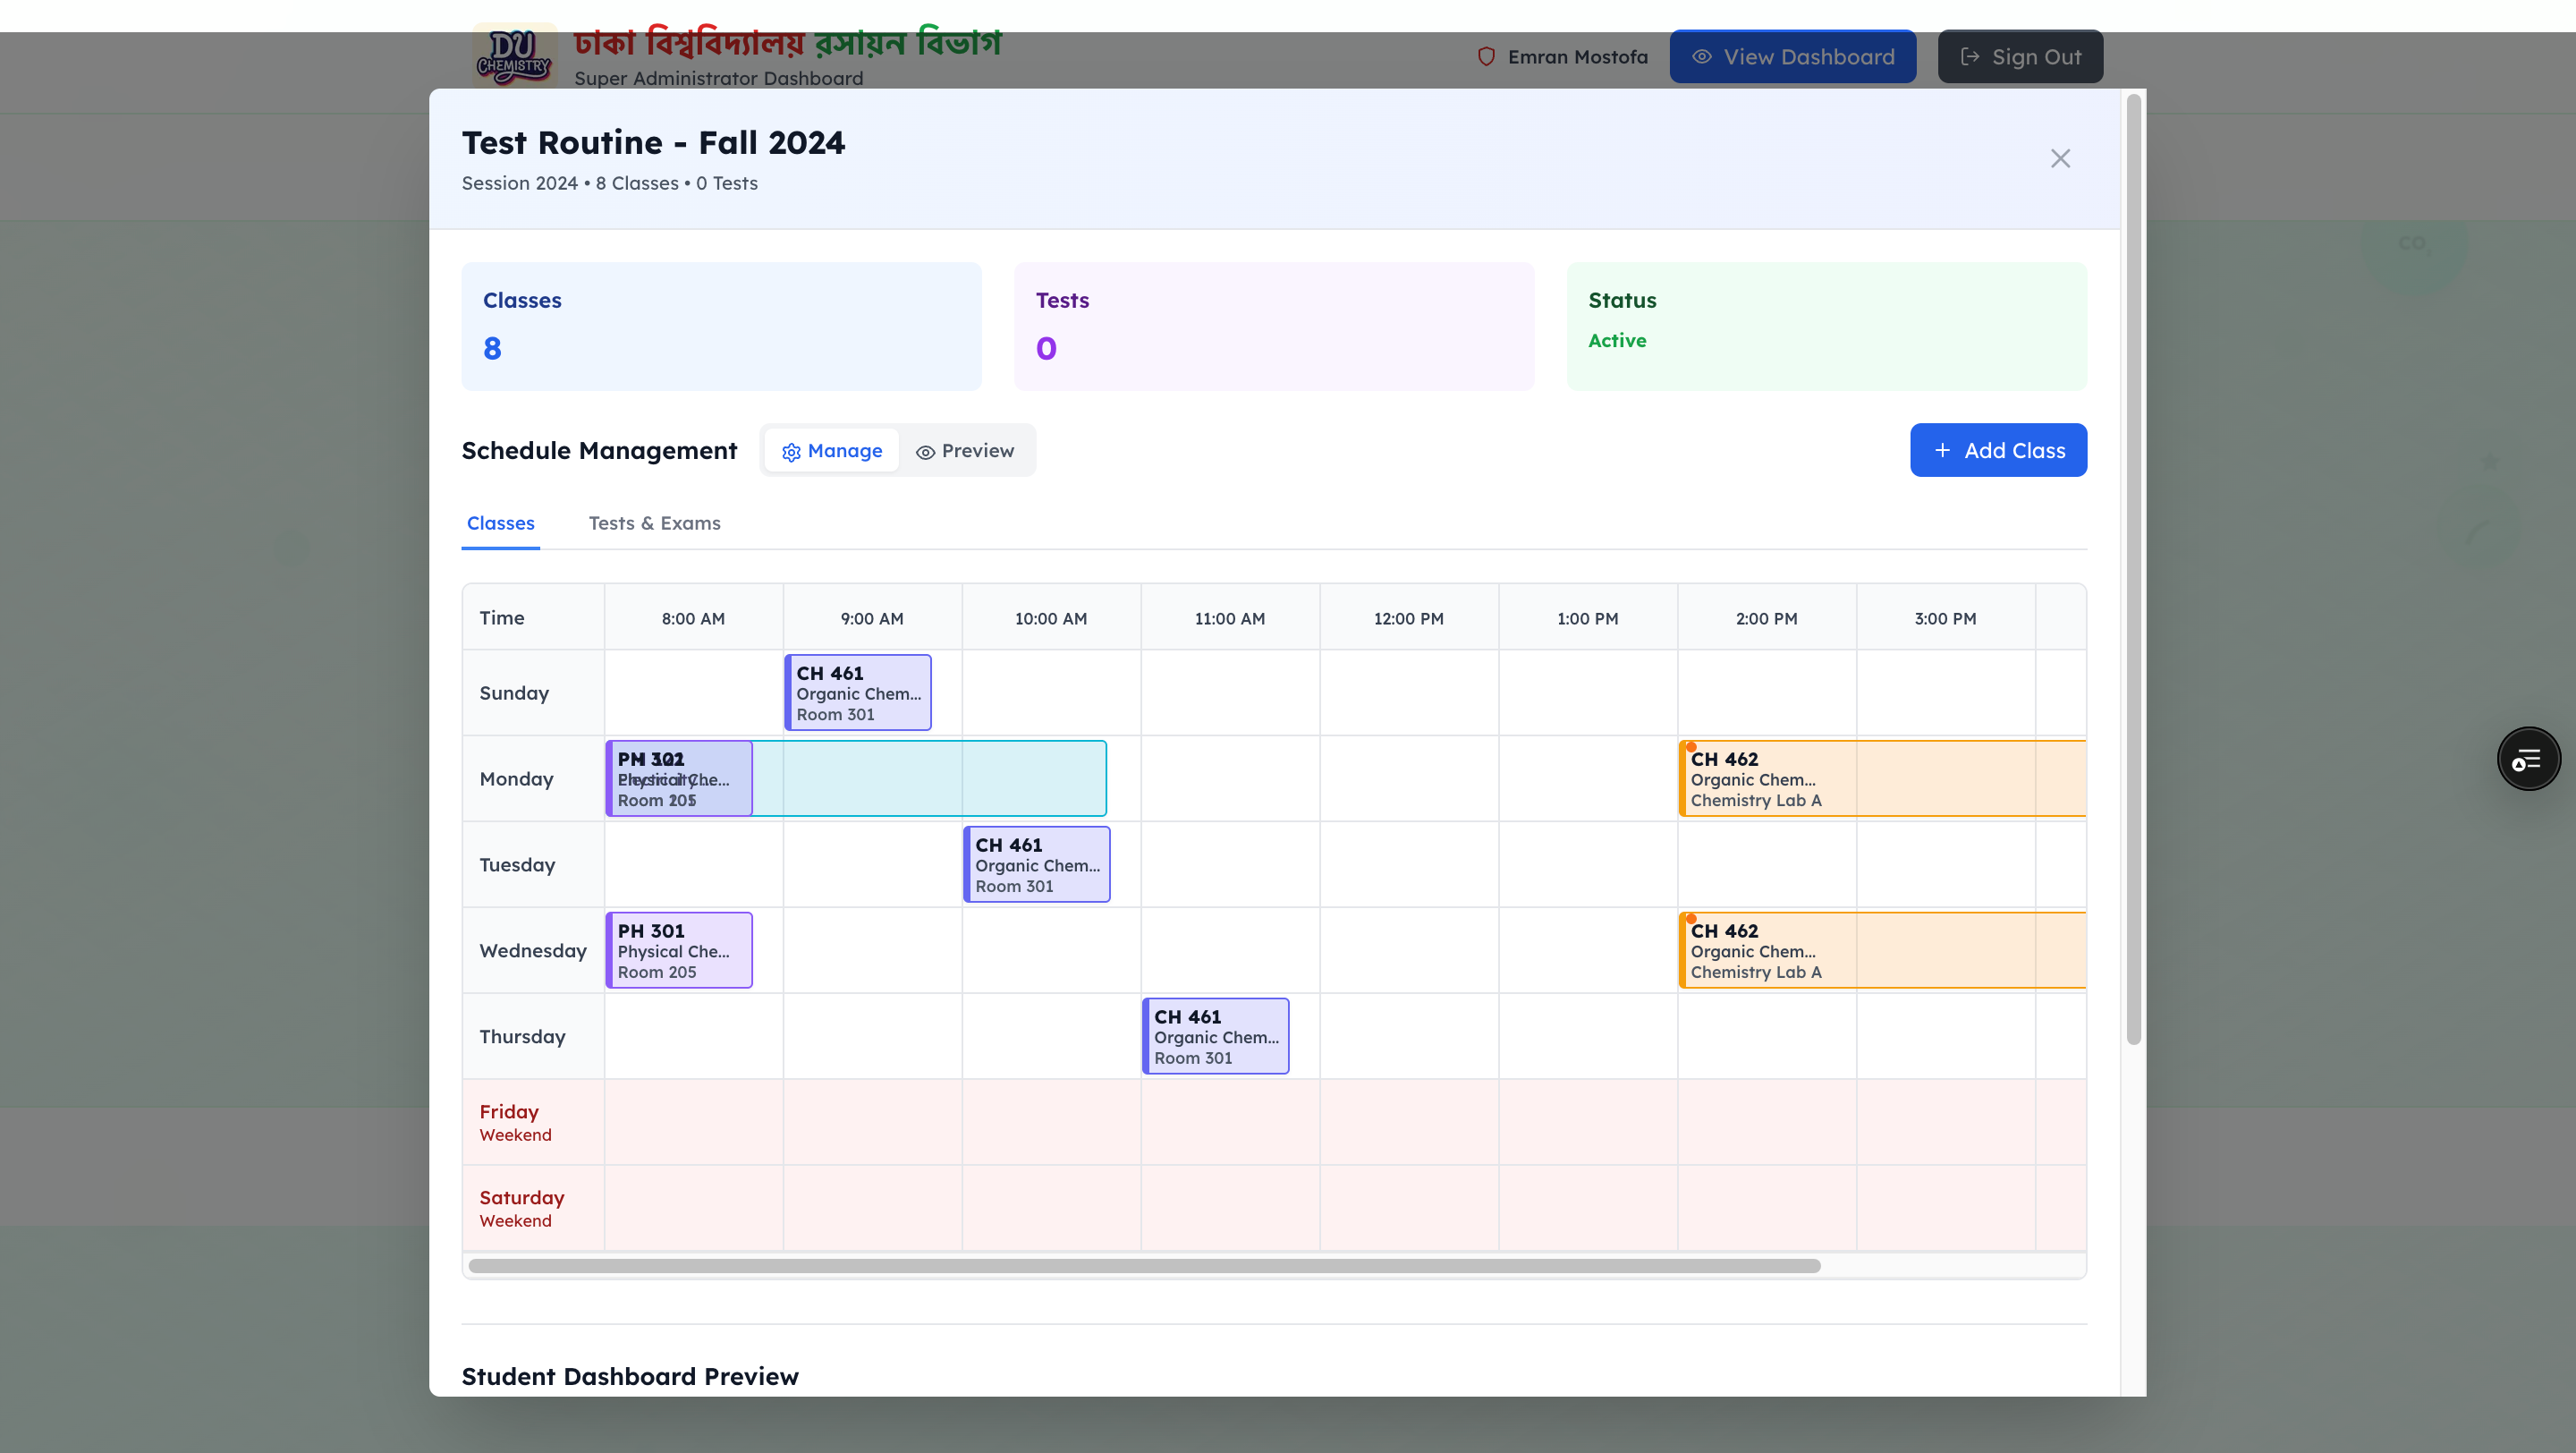Click the eye icon in View Dashboard
The width and height of the screenshot is (2576, 1453).
(x=1701, y=57)
